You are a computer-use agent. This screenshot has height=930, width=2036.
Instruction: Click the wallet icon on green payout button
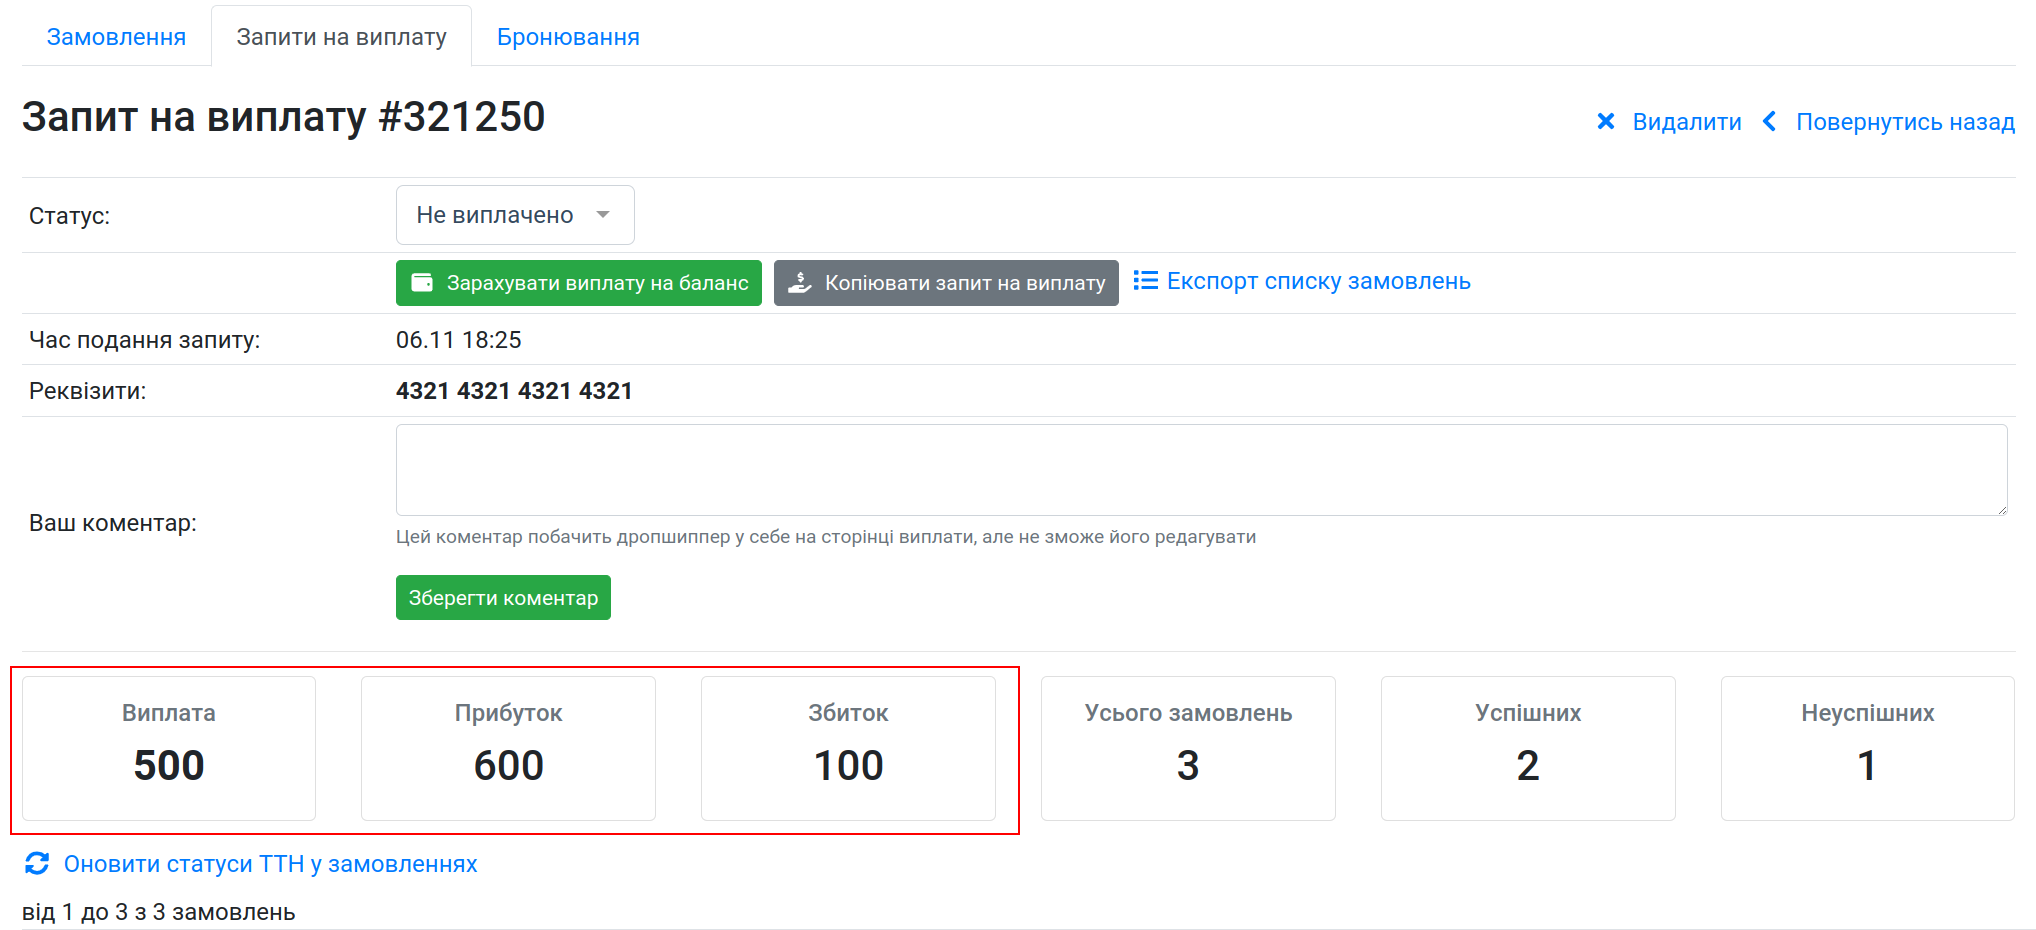tap(422, 283)
